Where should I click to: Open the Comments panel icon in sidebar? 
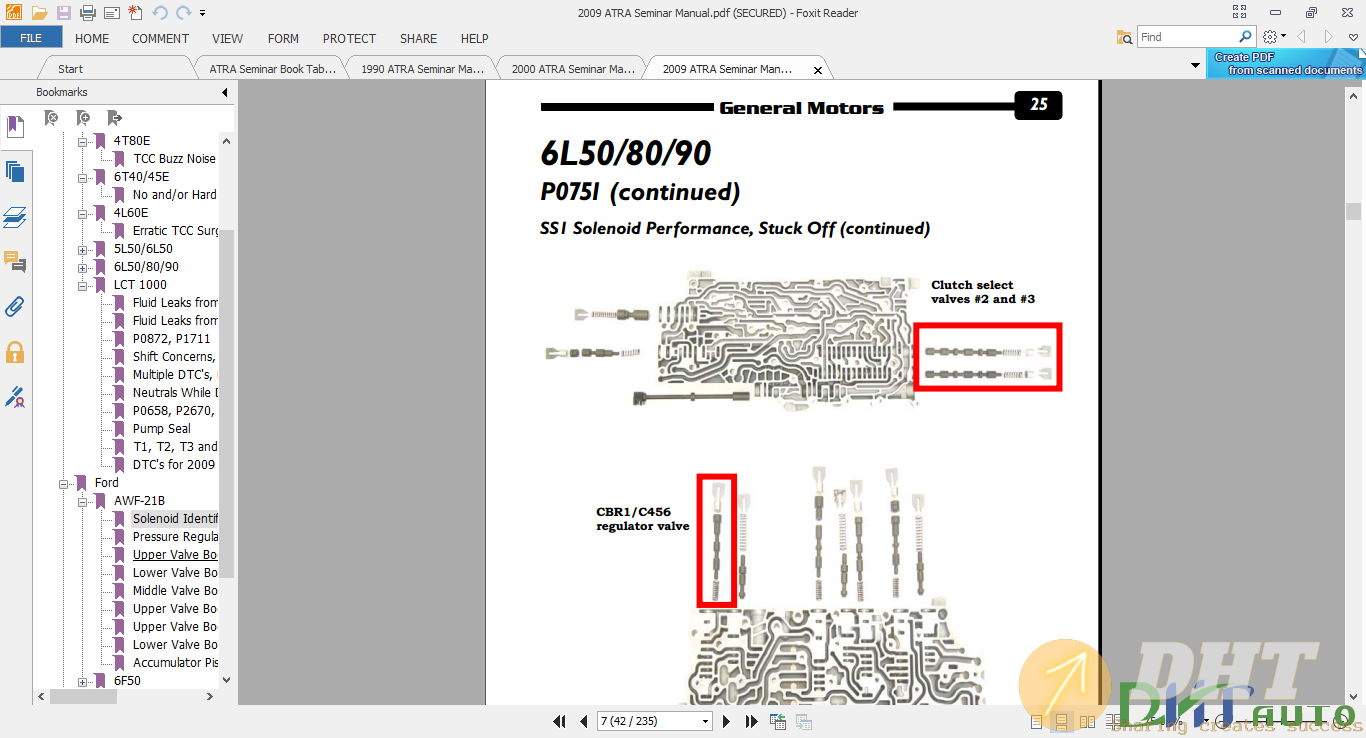pos(15,262)
